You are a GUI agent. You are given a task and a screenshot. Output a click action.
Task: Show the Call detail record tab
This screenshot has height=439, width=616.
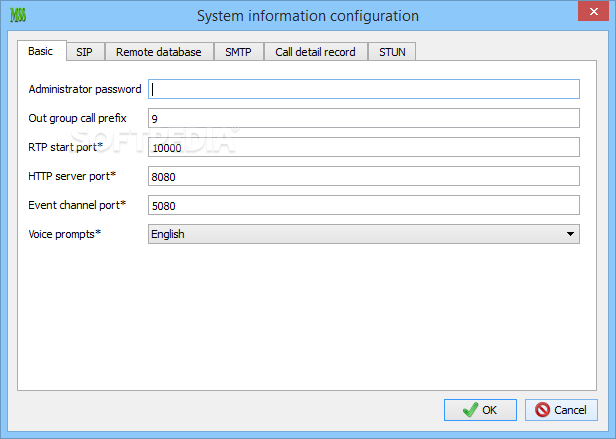coord(315,52)
